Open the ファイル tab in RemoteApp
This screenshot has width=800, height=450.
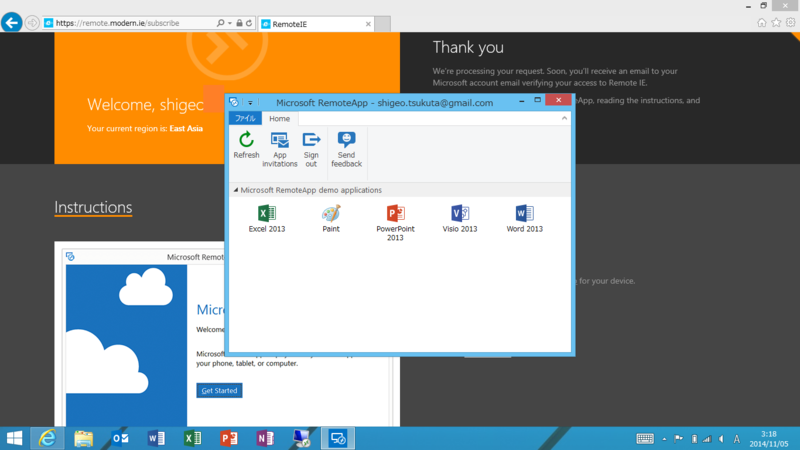[245, 118]
